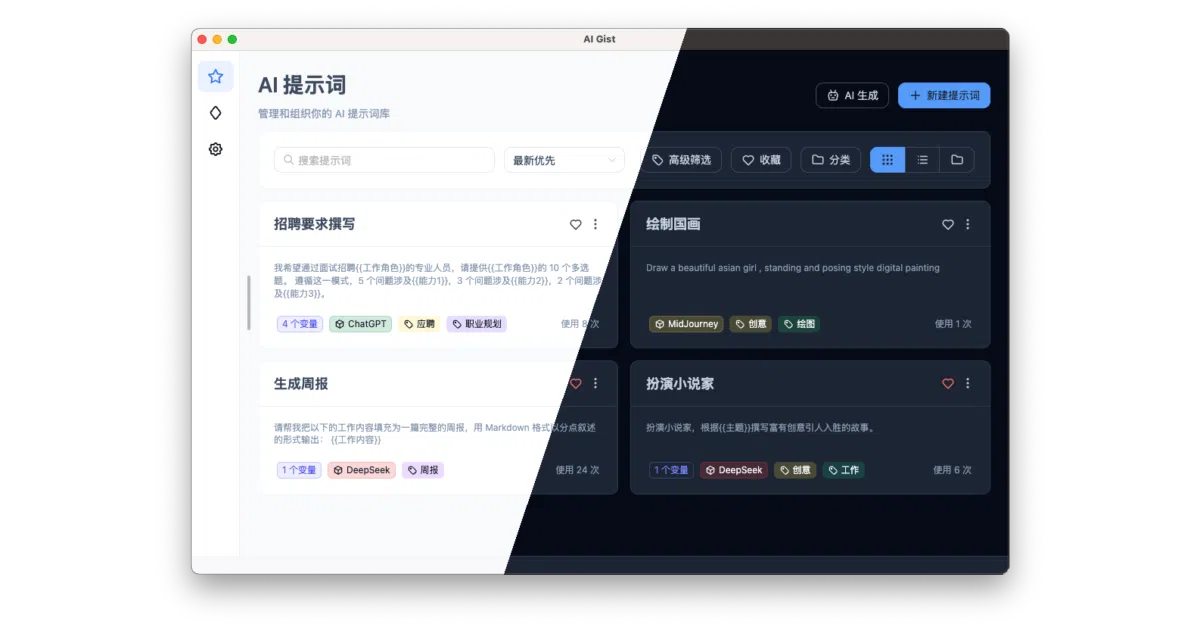Image resolution: width=1200 pixels, height=630 pixels.
Task: Click the AI 生成 button
Action: pos(852,95)
